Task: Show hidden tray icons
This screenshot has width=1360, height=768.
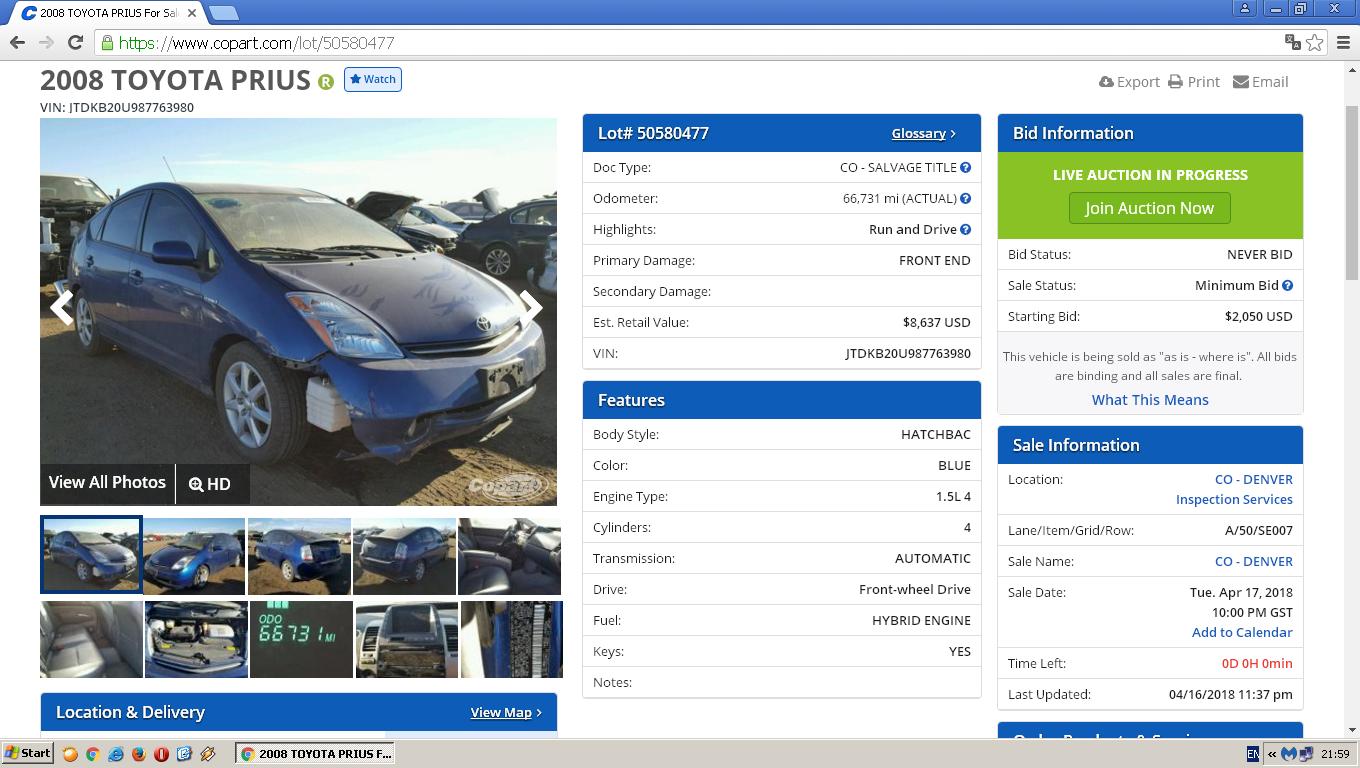Action: point(1271,754)
